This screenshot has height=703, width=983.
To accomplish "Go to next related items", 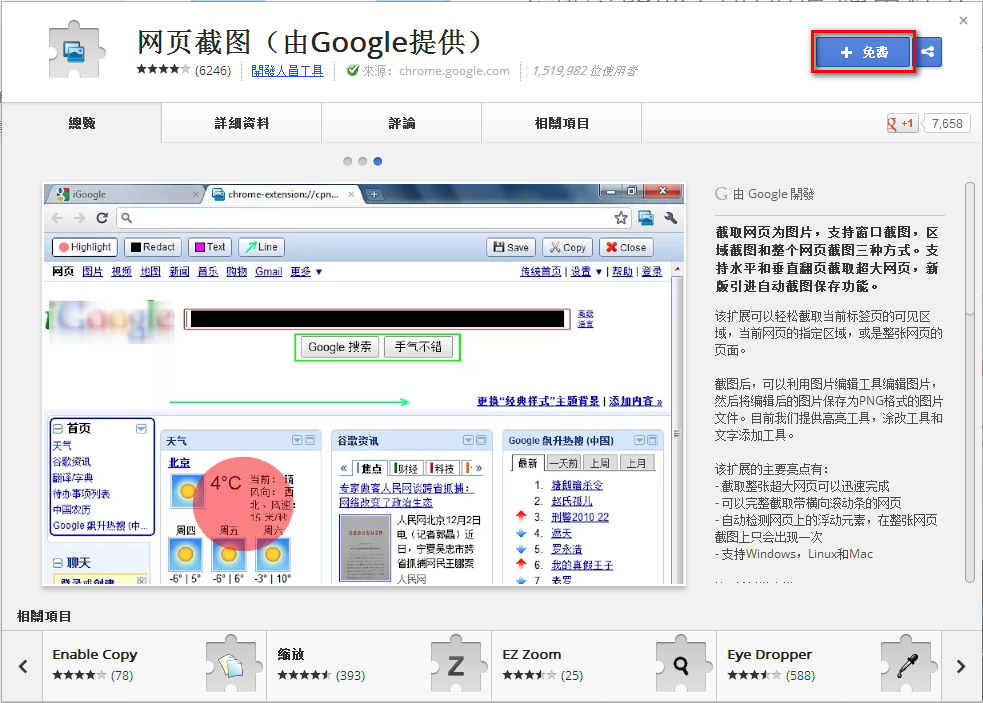I will (960, 666).
